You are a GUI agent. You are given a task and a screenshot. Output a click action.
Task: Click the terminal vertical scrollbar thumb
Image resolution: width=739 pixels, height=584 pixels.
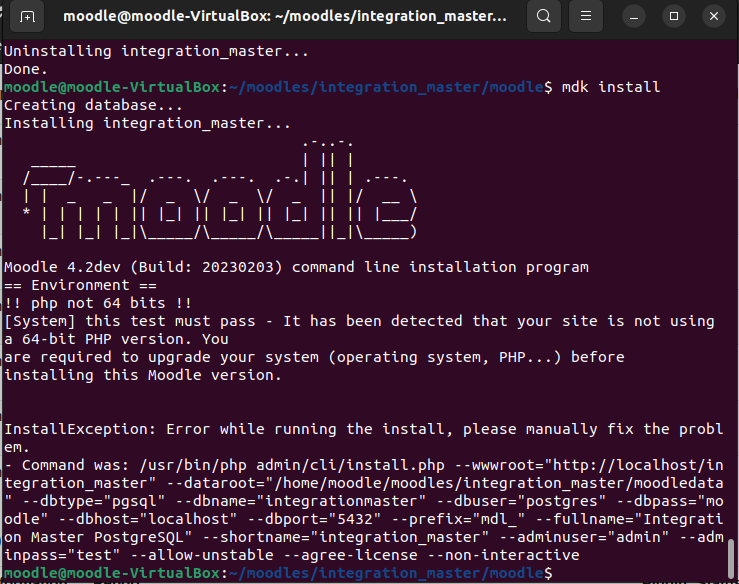[731, 559]
